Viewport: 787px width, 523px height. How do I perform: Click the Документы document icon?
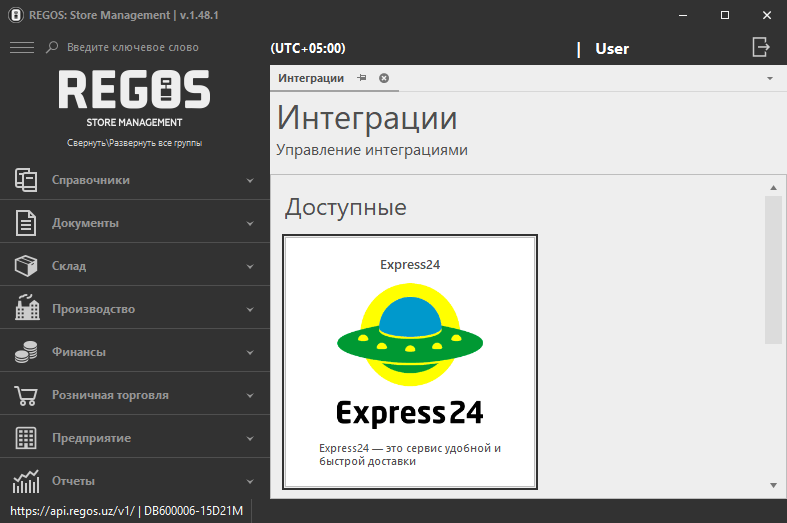pyautogui.click(x=26, y=223)
